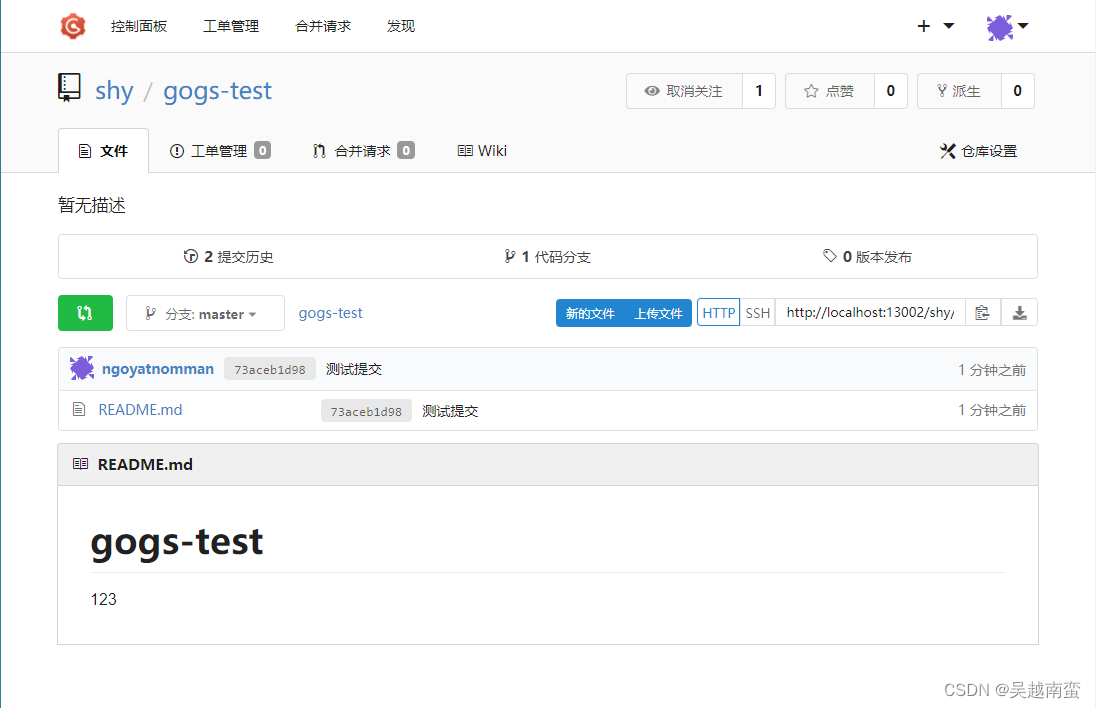Select the HTTP clone protocol
Viewport: 1096px width, 708px height.
click(718, 312)
